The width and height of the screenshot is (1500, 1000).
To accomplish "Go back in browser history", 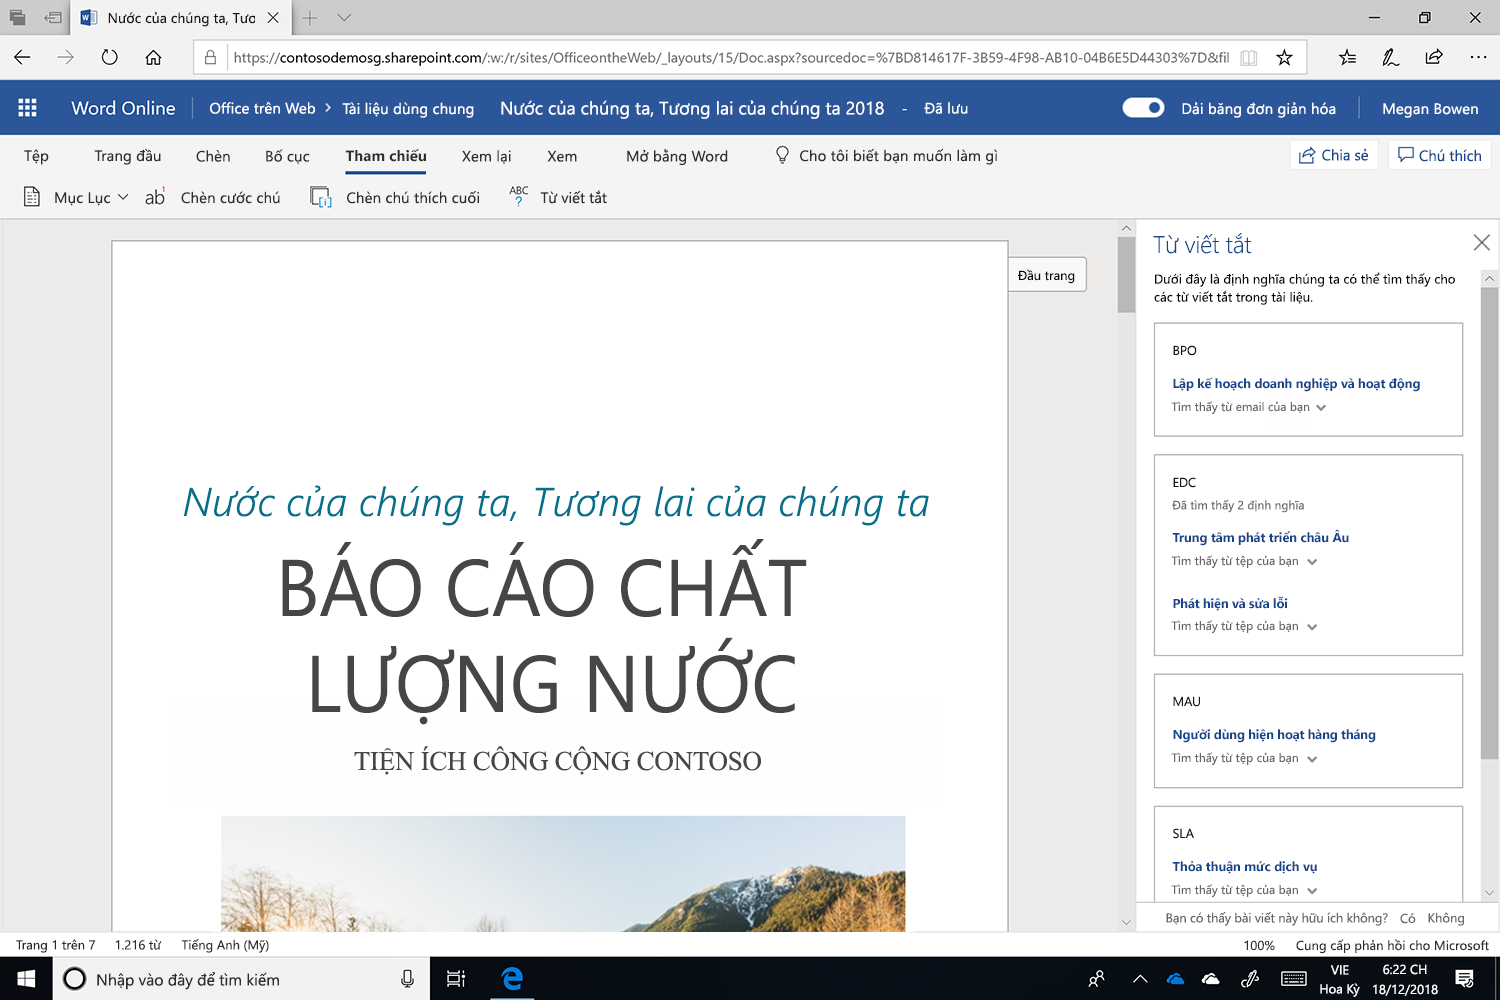I will tap(22, 58).
